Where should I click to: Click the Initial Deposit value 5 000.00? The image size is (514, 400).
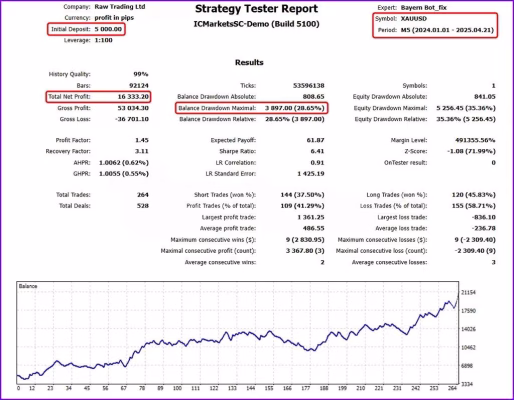(x=108, y=29)
